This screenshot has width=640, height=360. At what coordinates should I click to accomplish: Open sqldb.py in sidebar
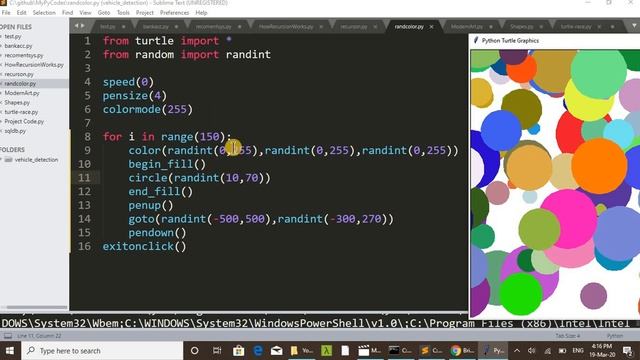pyautogui.click(x=15, y=131)
